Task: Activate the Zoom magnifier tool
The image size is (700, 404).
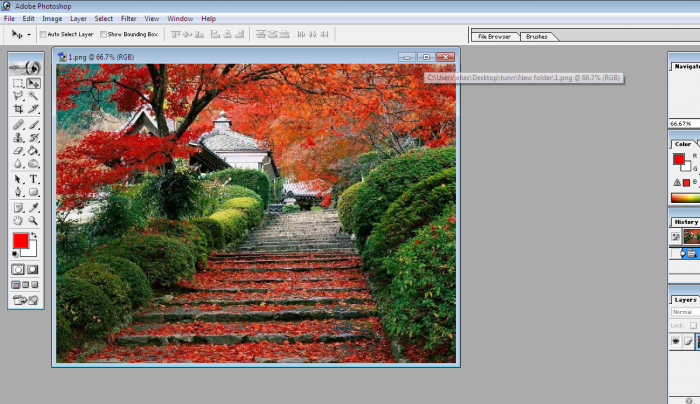Action: pyautogui.click(x=33, y=220)
